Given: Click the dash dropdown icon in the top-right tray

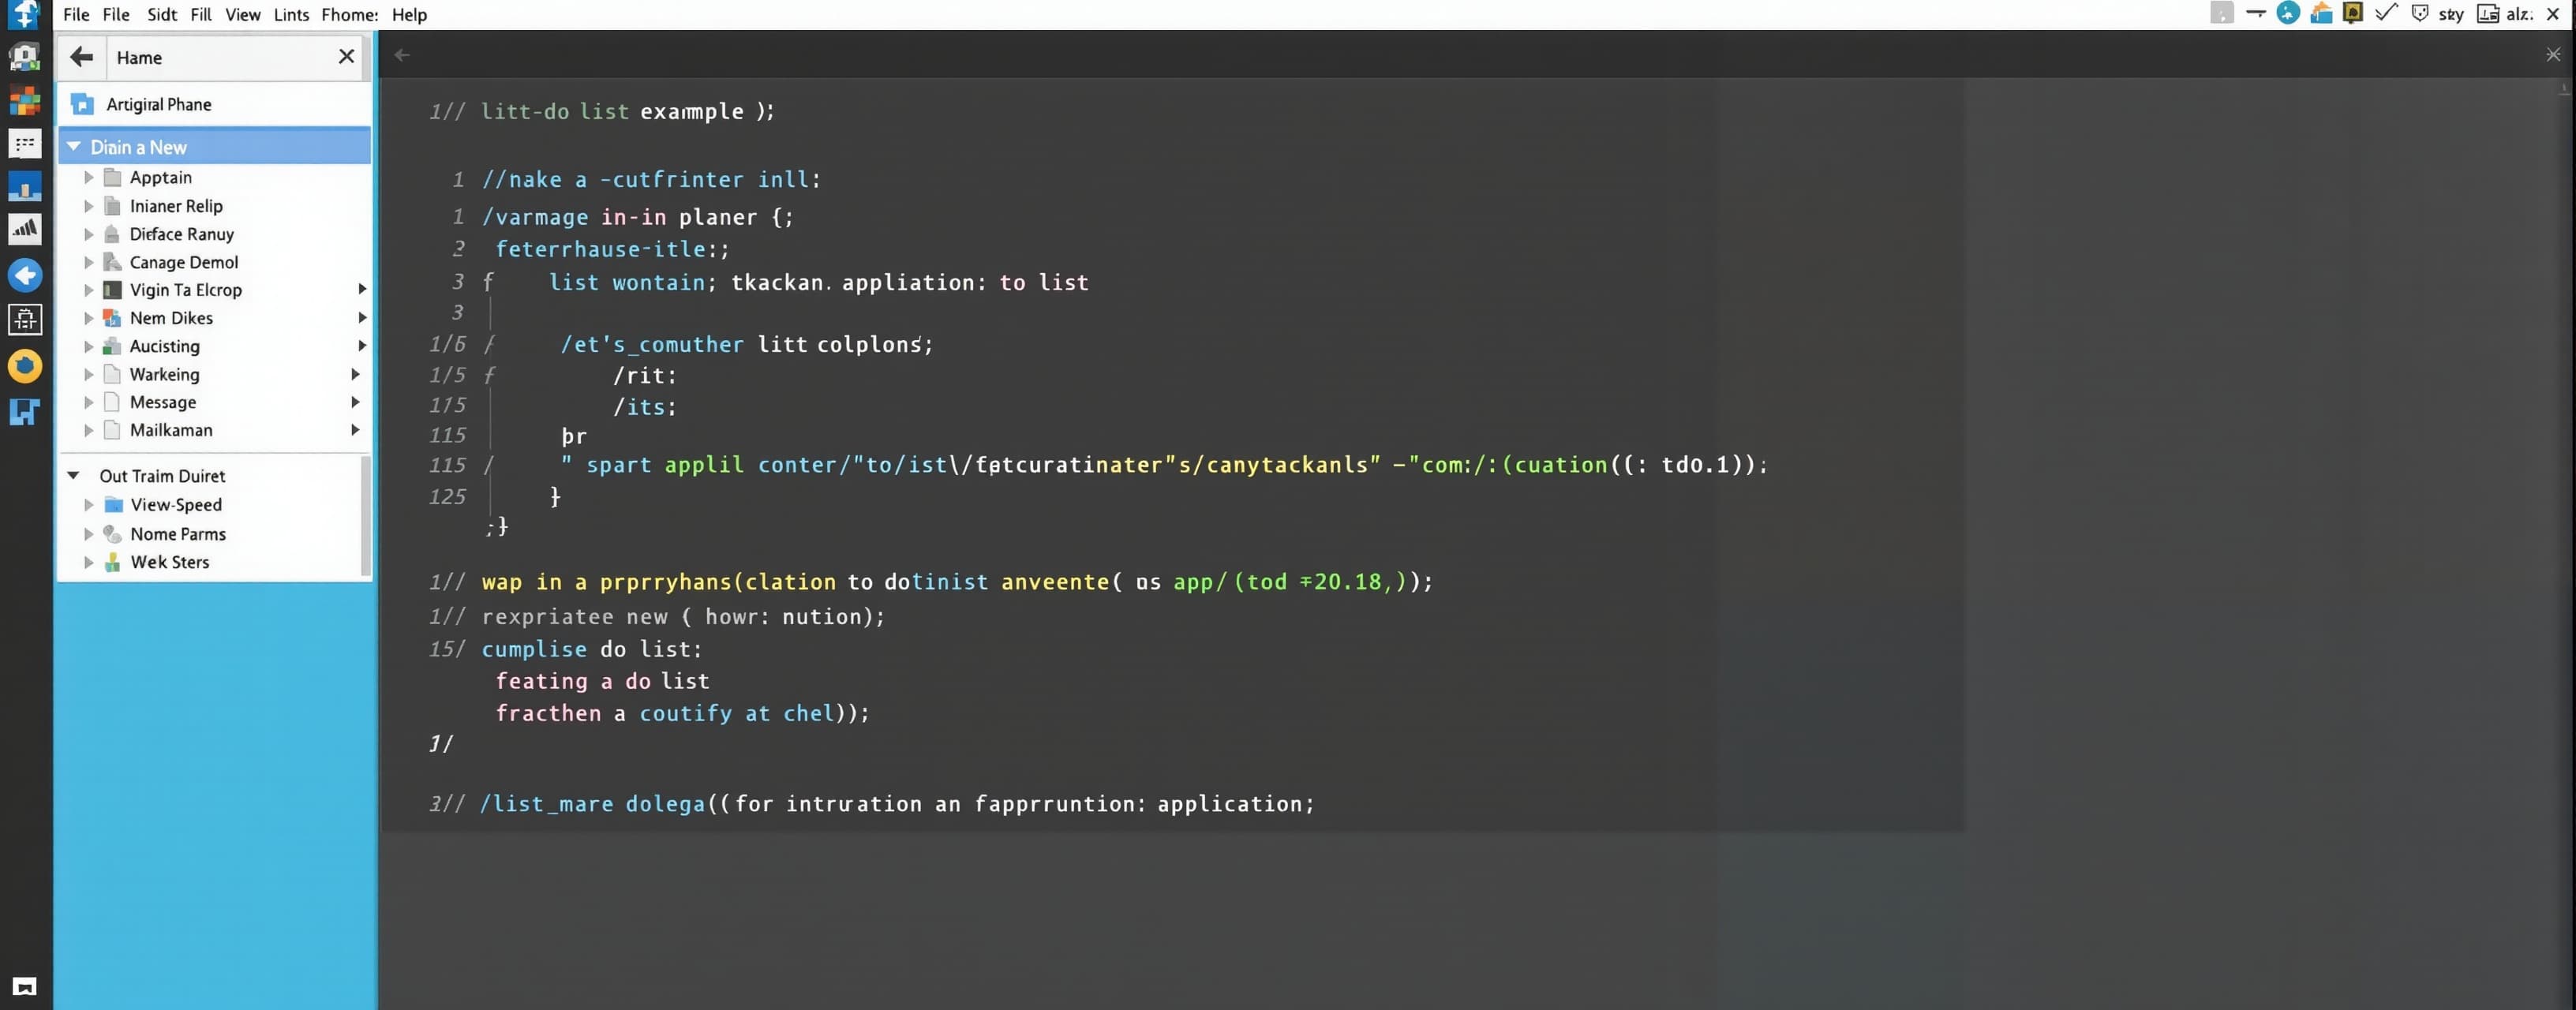Looking at the screenshot, I should pos(2255,13).
